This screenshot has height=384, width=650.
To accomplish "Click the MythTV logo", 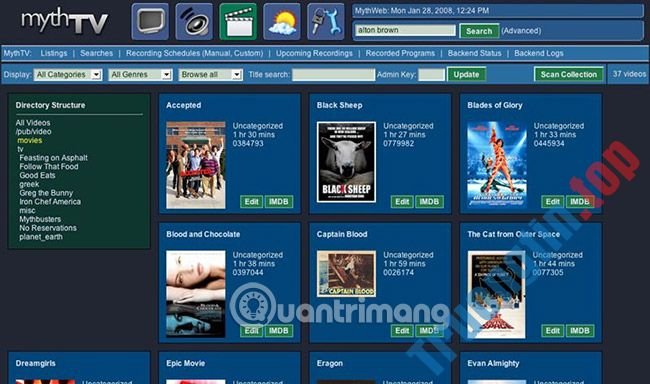I will (65, 21).
